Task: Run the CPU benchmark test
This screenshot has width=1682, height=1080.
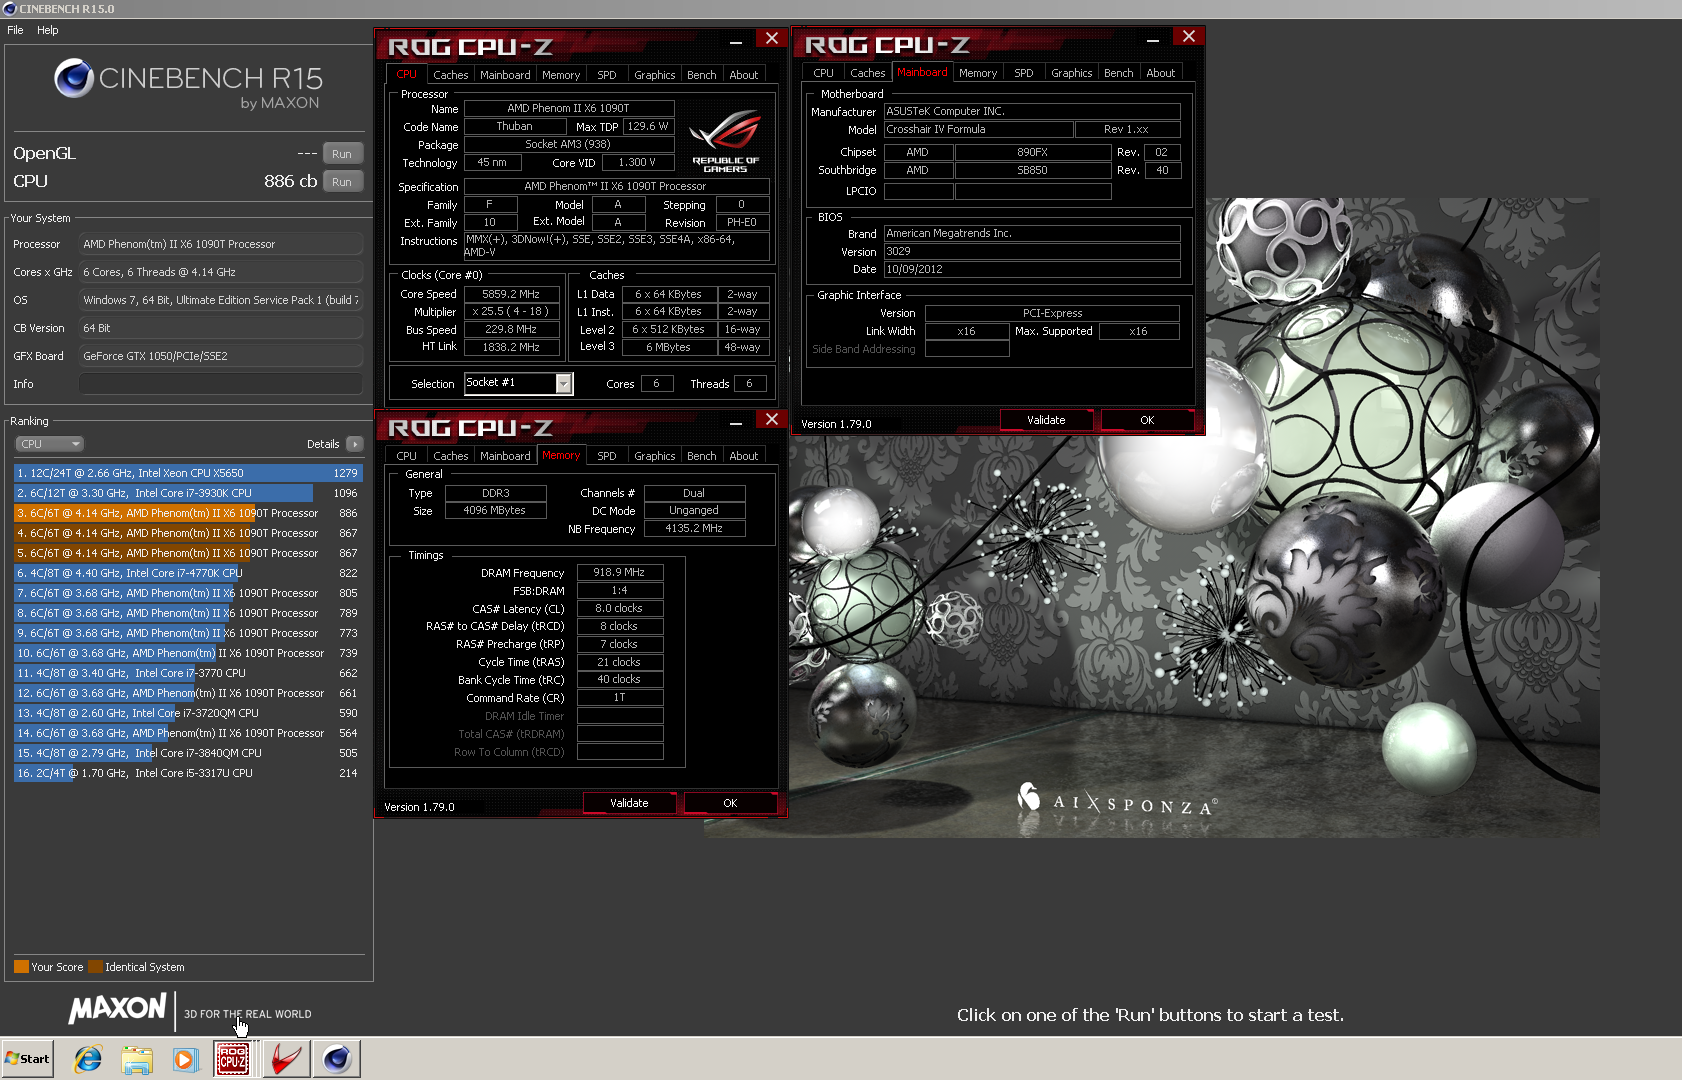Action: click(342, 182)
